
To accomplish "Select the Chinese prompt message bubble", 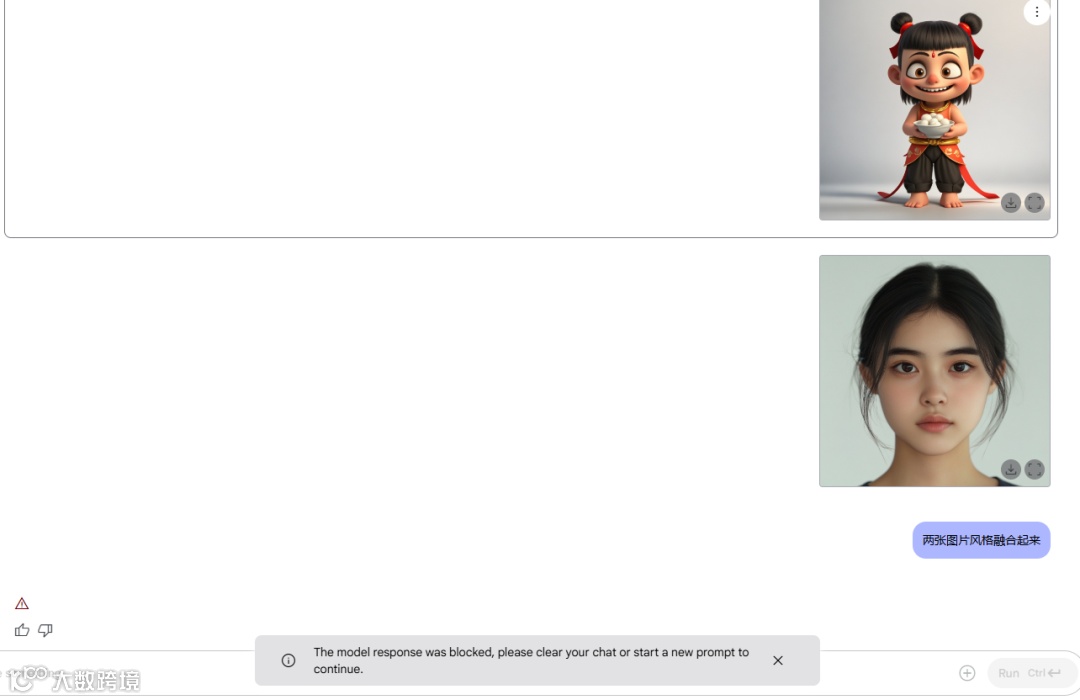I will [982, 540].
